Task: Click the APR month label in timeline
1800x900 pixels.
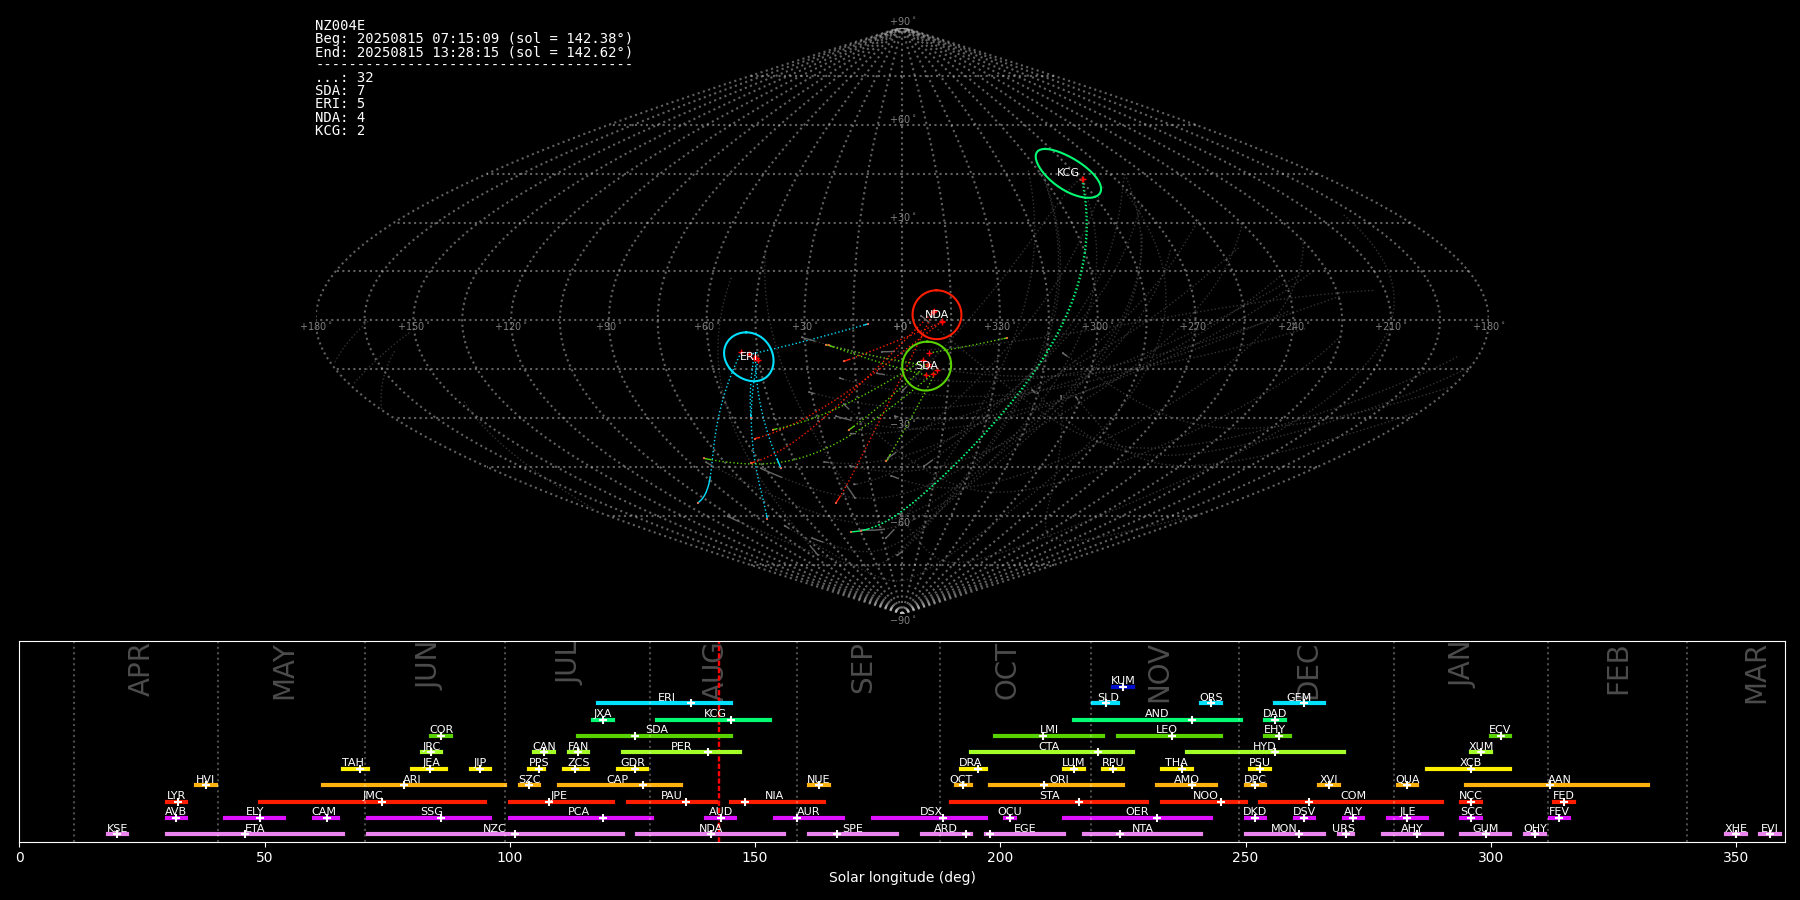Action: coord(139,670)
